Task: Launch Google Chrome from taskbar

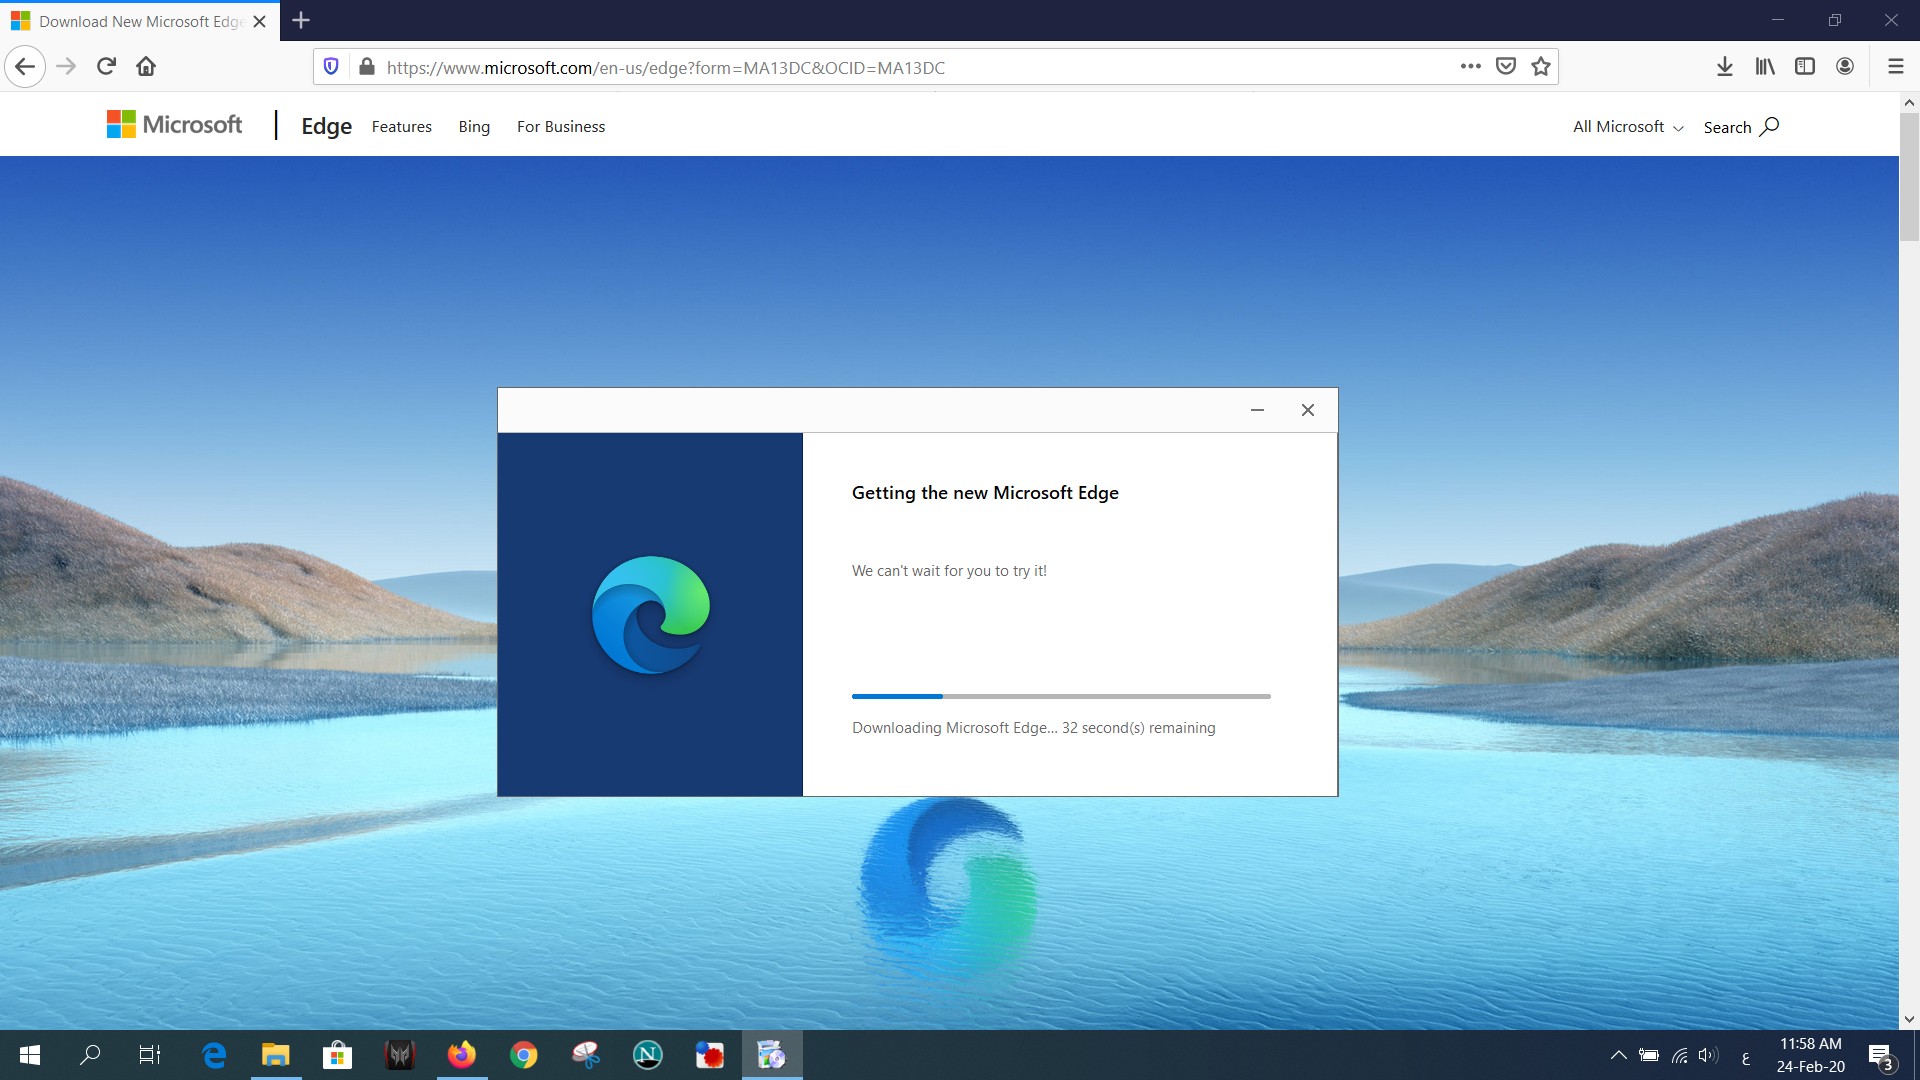Action: pyautogui.click(x=524, y=1055)
